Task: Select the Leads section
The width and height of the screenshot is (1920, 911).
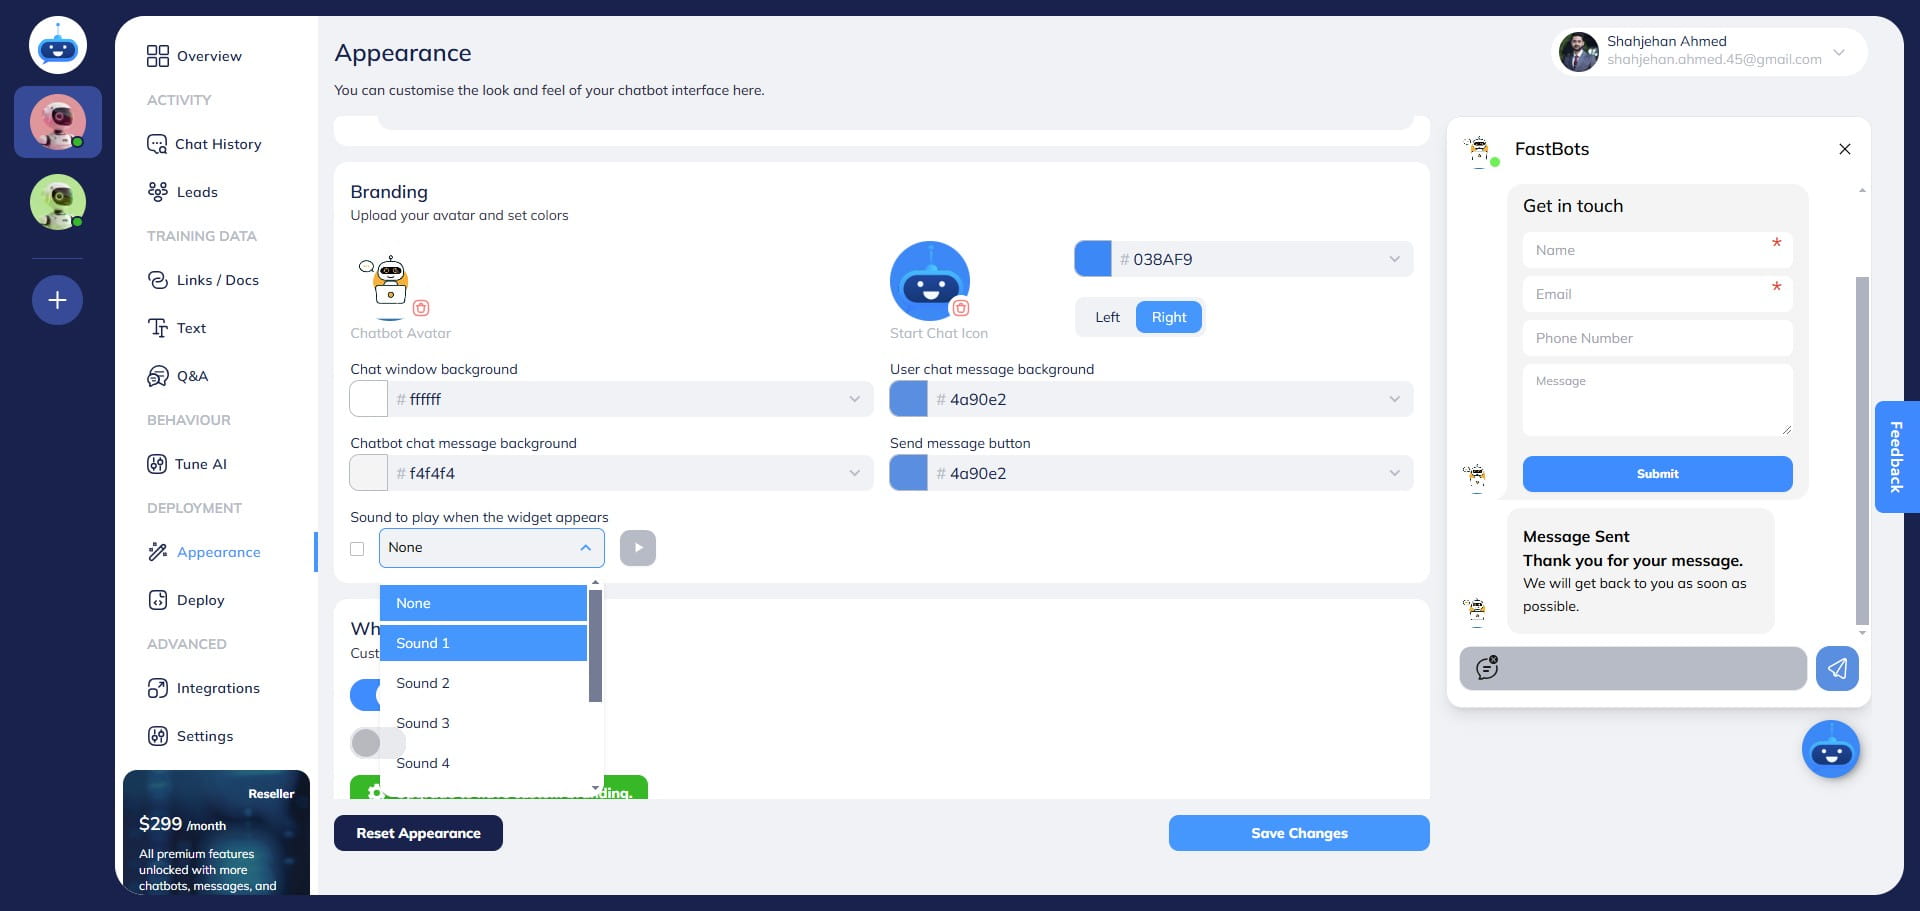Action: coord(197,191)
